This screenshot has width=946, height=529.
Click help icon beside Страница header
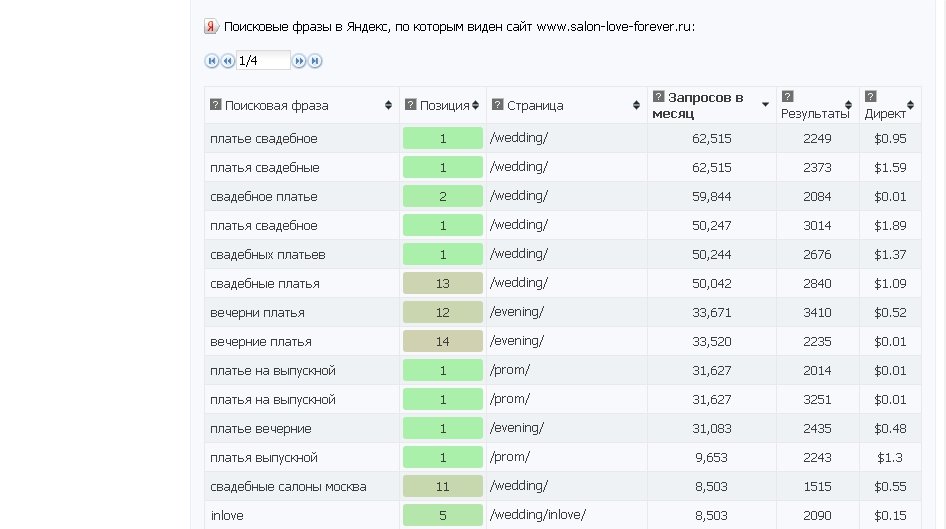coord(497,104)
